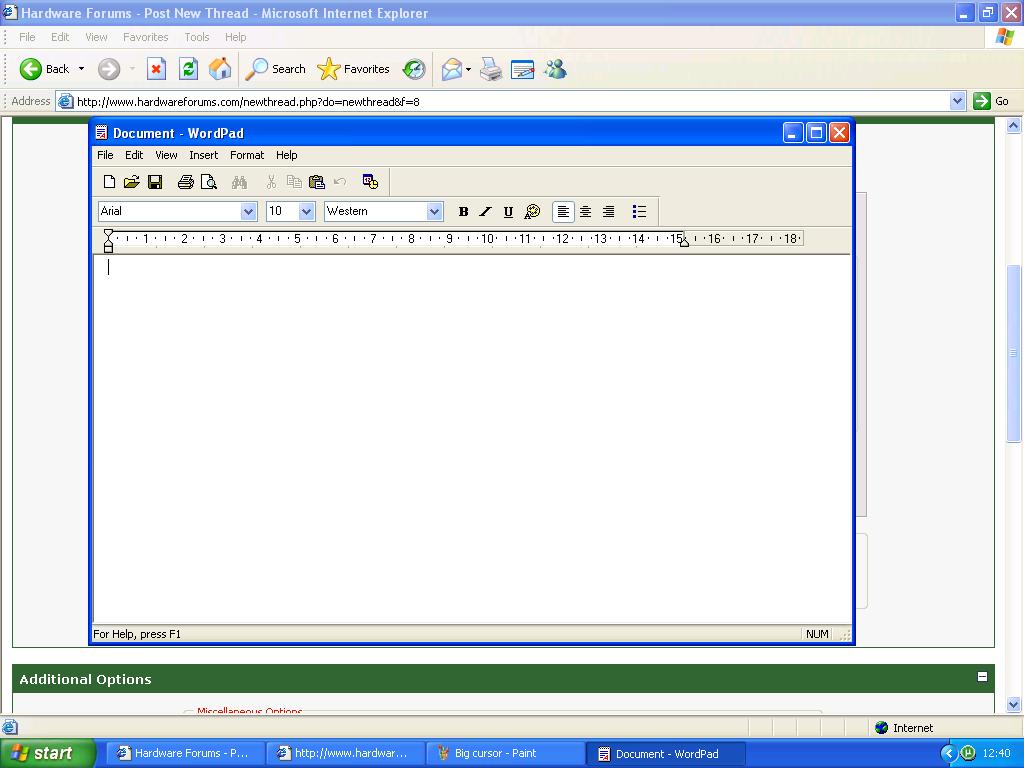Open the Arial font dropdown
The image size is (1024, 768).
pos(248,212)
